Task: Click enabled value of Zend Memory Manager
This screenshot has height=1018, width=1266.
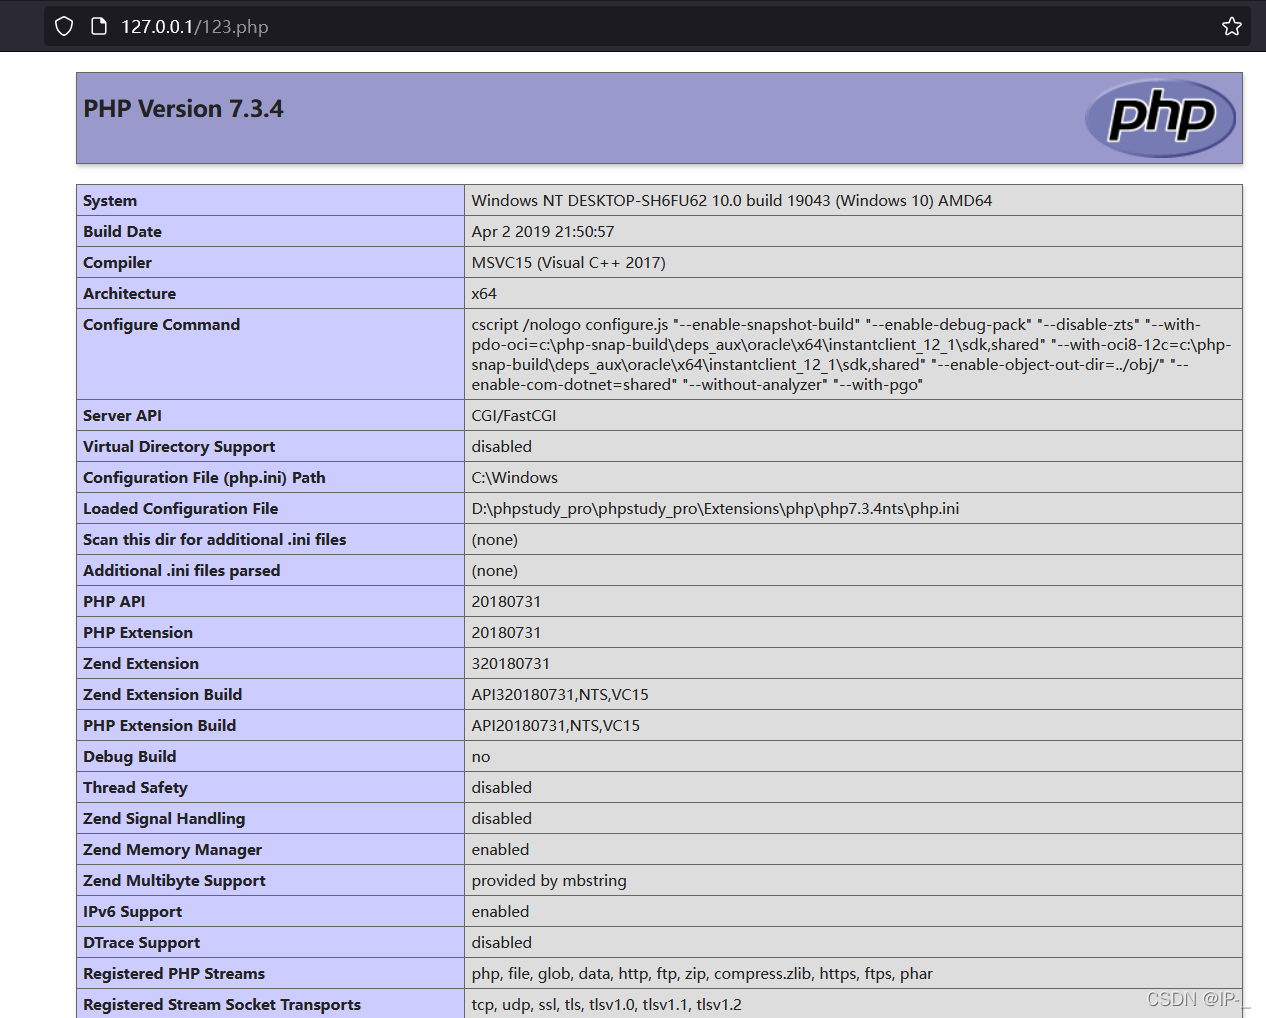Action: click(x=501, y=850)
